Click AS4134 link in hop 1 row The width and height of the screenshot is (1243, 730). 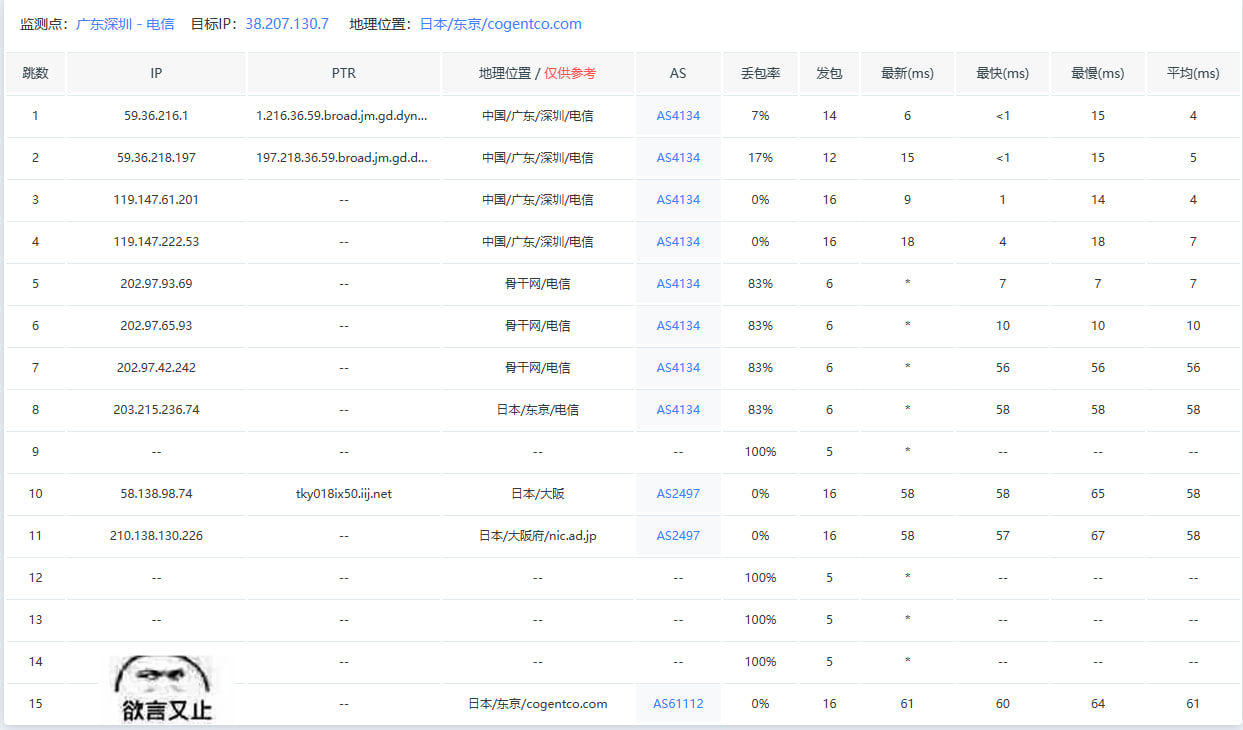pos(678,116)
